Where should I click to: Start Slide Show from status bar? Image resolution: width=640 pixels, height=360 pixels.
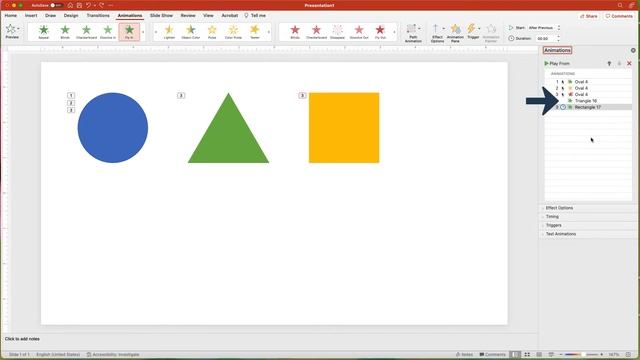(551, 354)
